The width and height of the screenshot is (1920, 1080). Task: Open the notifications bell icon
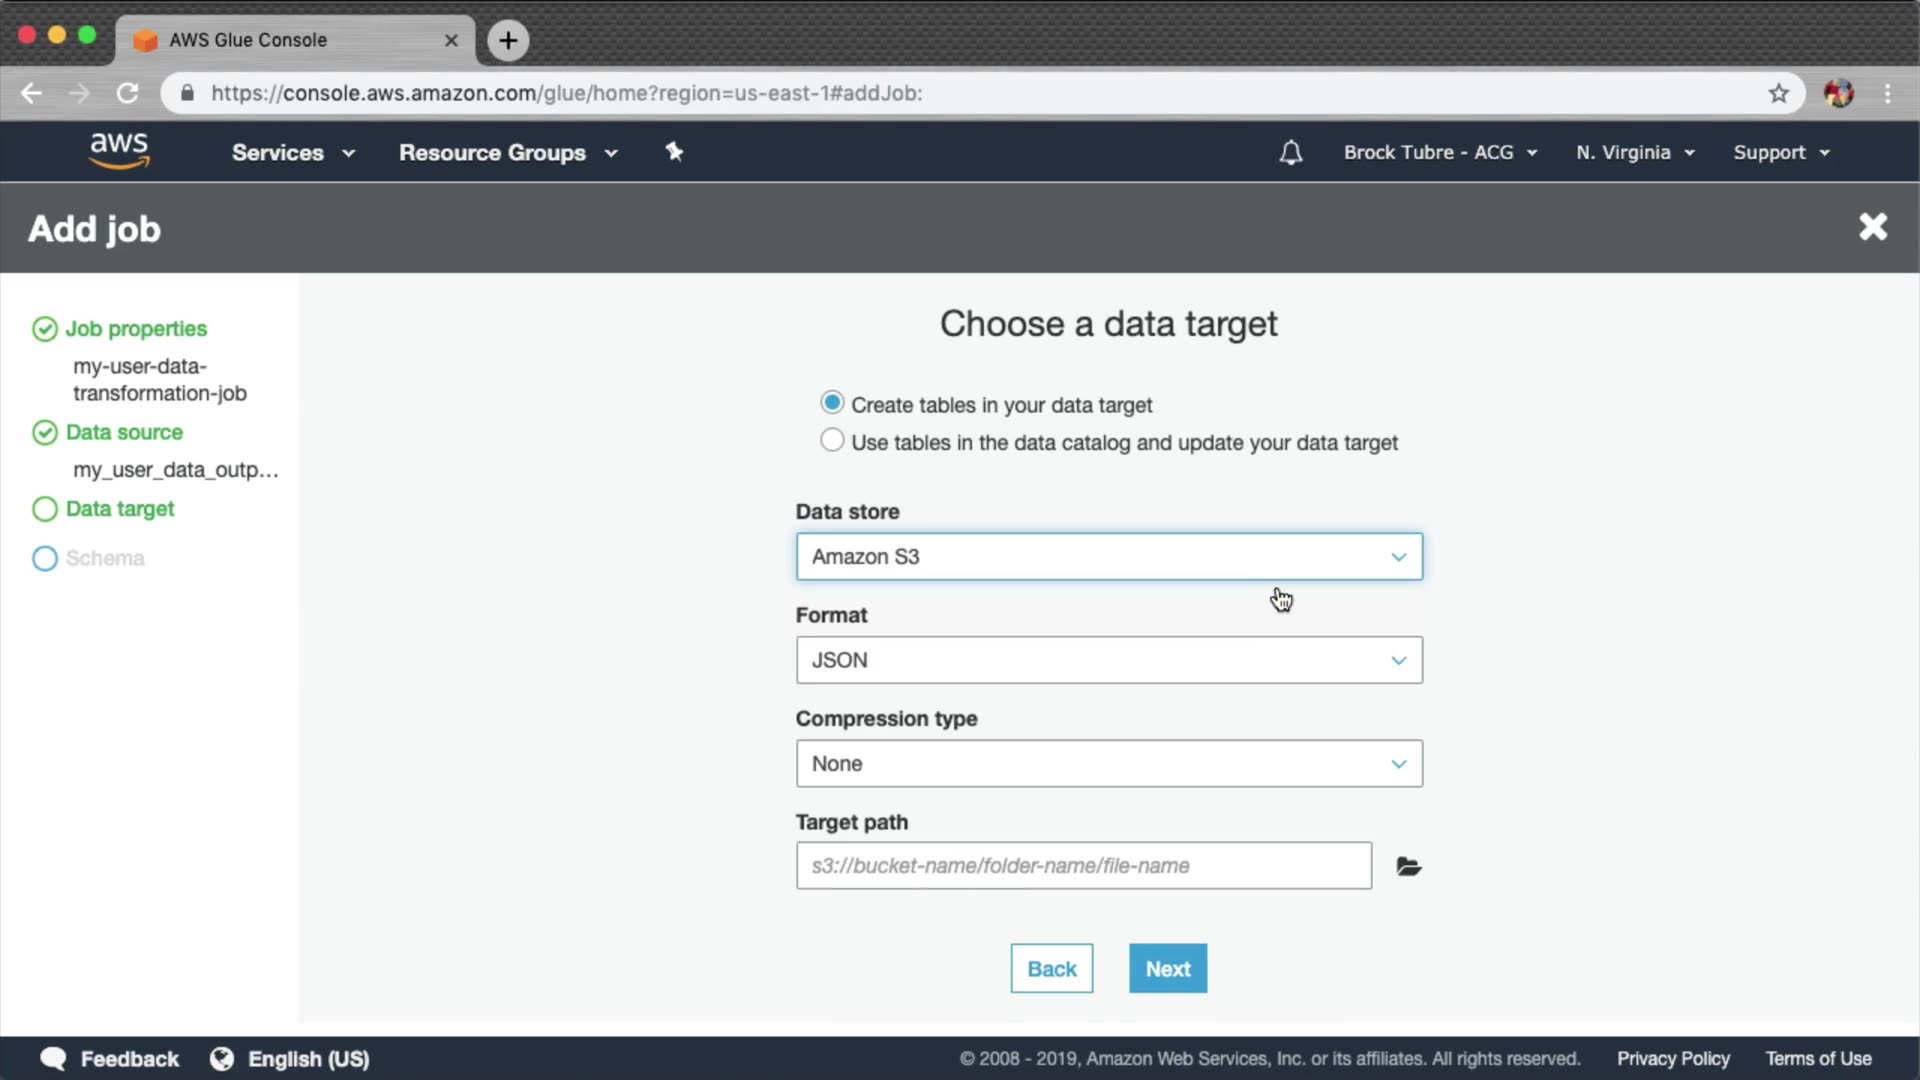click(1290, 152)
